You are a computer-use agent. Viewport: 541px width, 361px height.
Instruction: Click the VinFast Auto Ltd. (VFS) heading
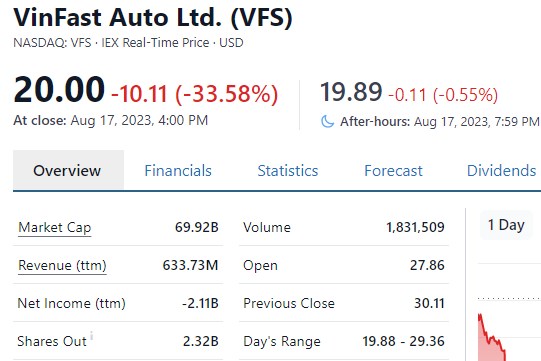[153, 17]
